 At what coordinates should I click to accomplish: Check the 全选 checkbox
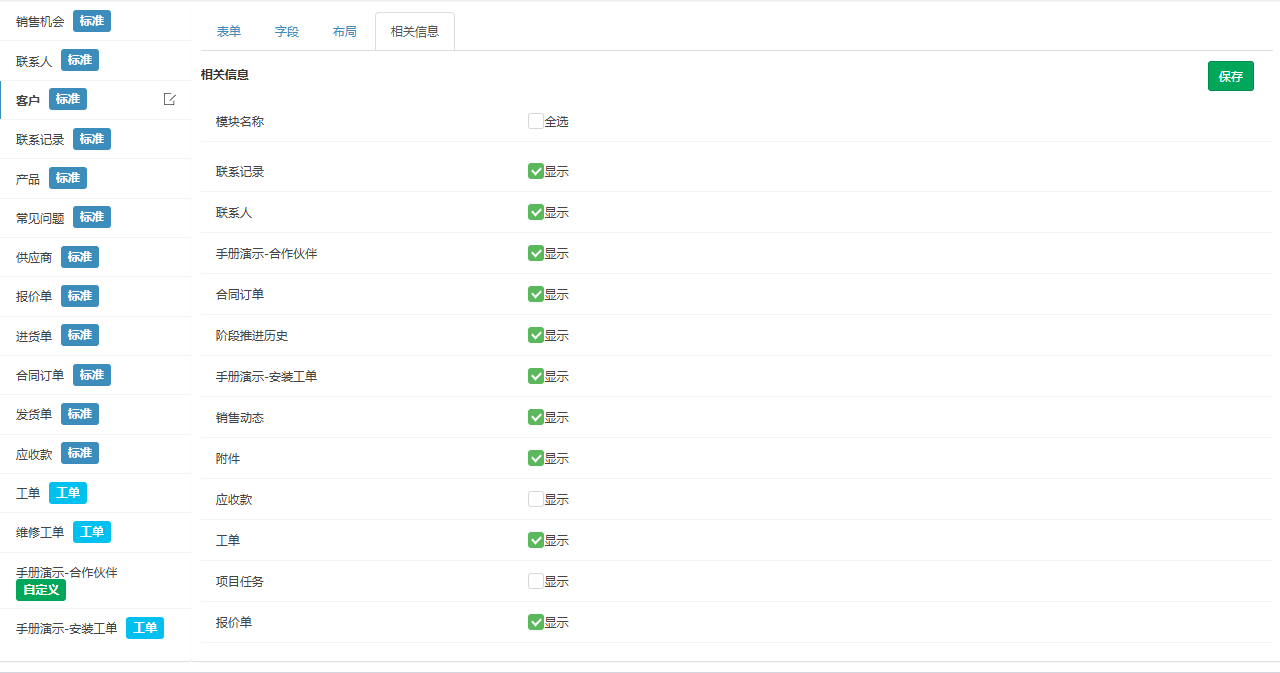click(536, 121)
